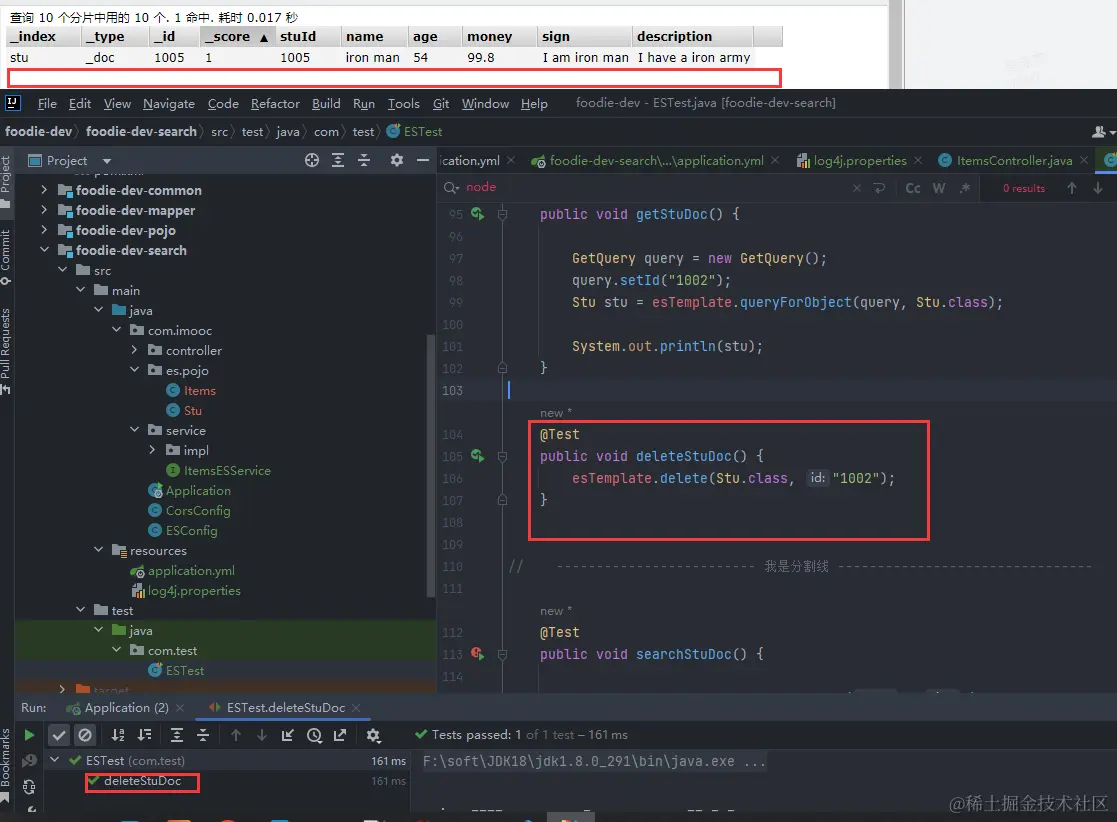The height and width of the screenshot is (822, 1117).
Task: Rerun the test with the green play button
Action: pos(29,735)
